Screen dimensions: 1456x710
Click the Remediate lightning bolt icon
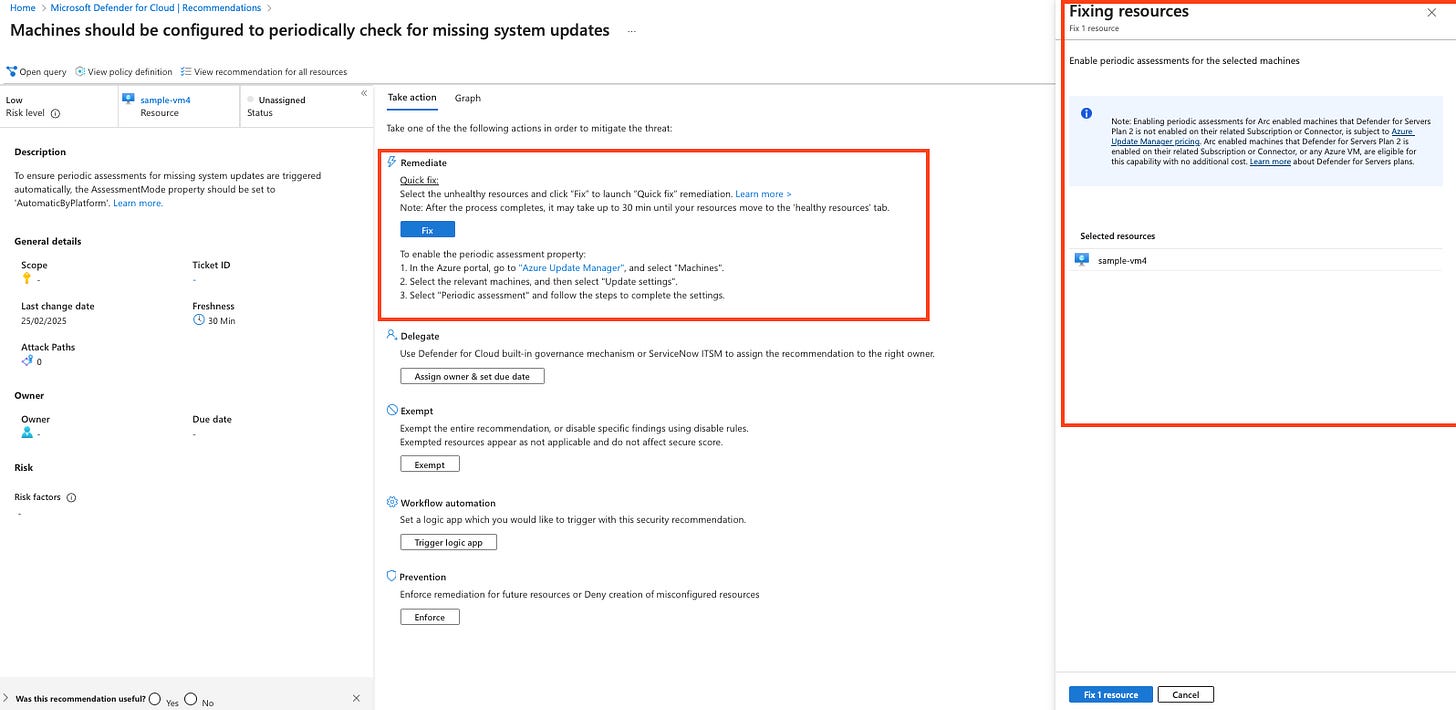(x=390, y=162)
